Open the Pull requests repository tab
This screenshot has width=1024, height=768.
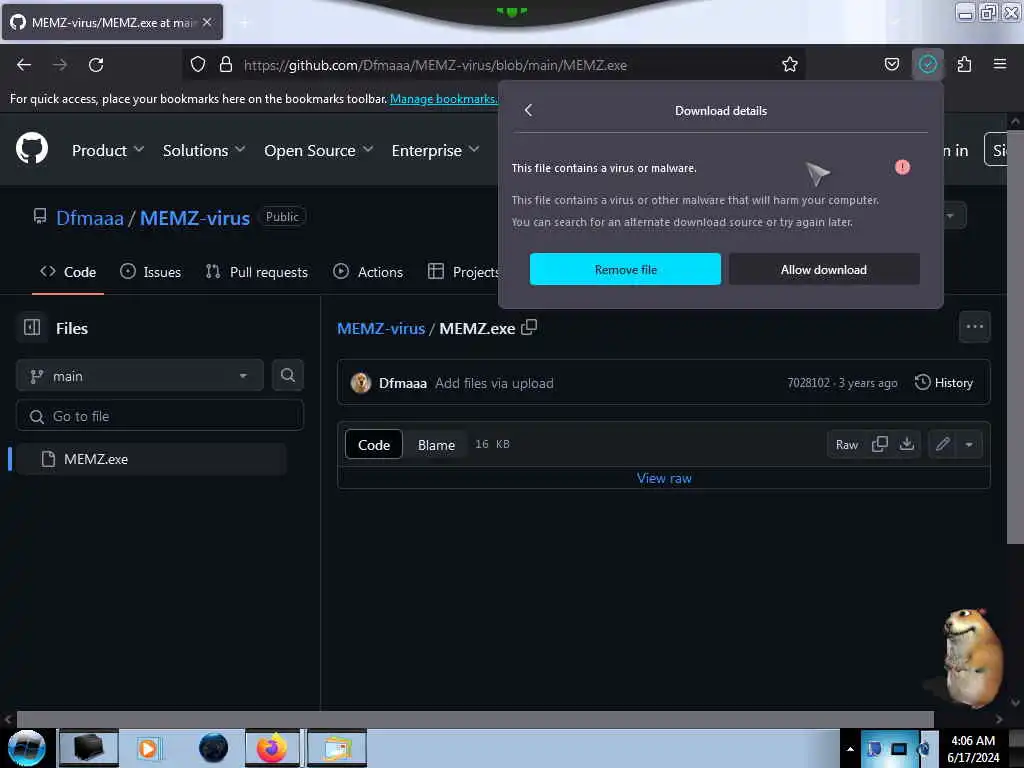pyautogui.click(x=257, y=272)
